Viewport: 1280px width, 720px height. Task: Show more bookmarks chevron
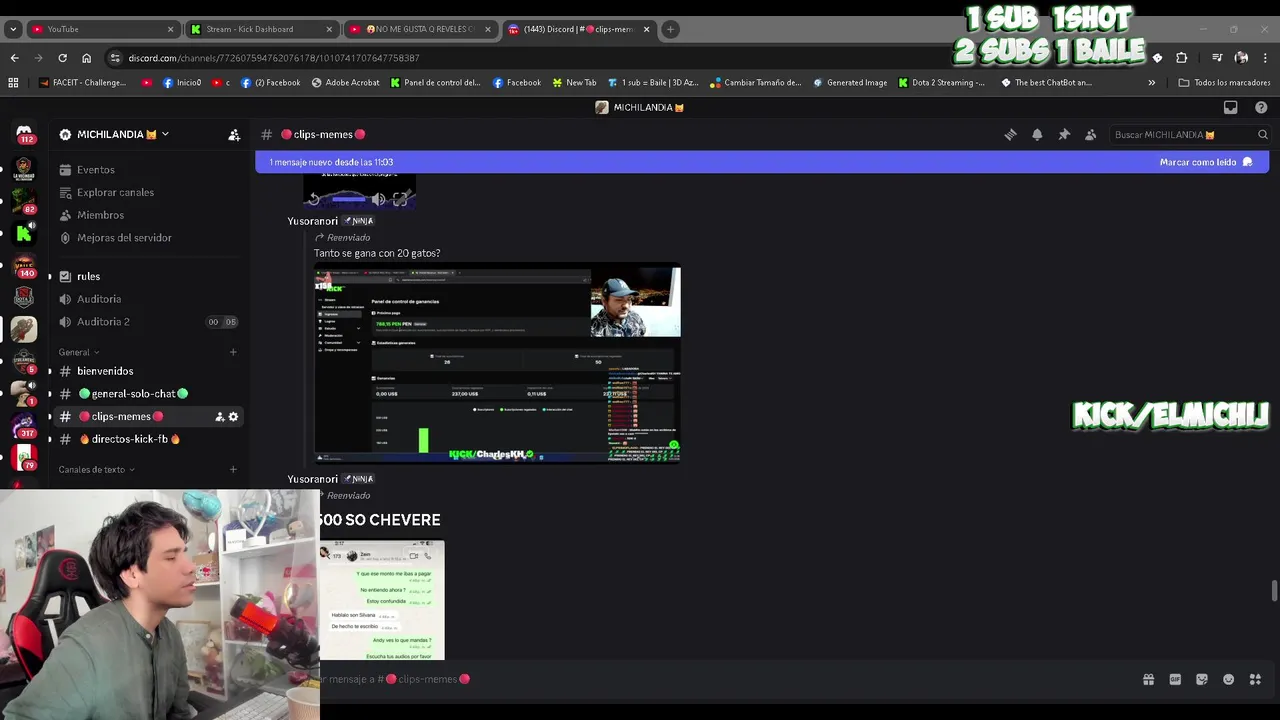coord(1151,83)
